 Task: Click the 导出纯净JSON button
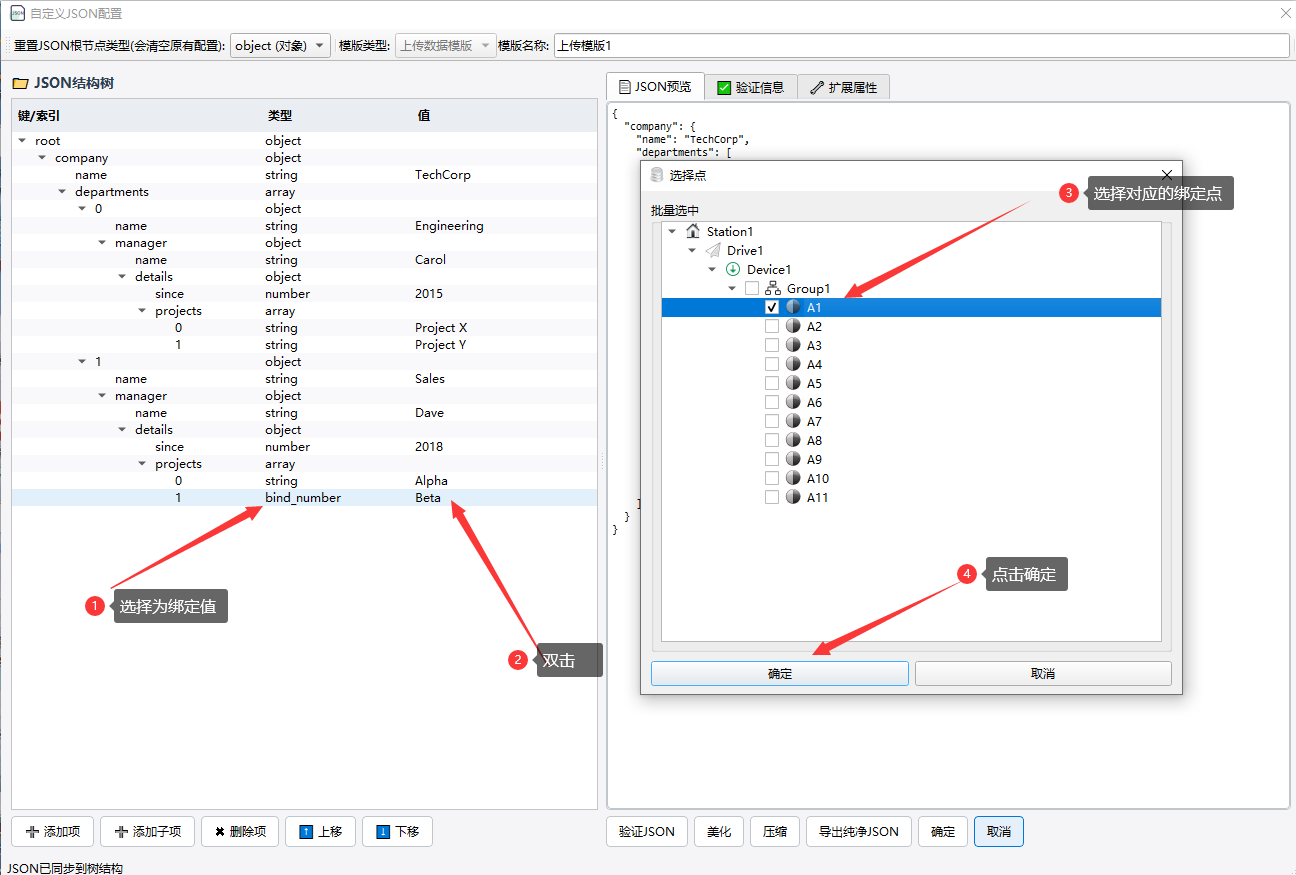coord(858,831)
